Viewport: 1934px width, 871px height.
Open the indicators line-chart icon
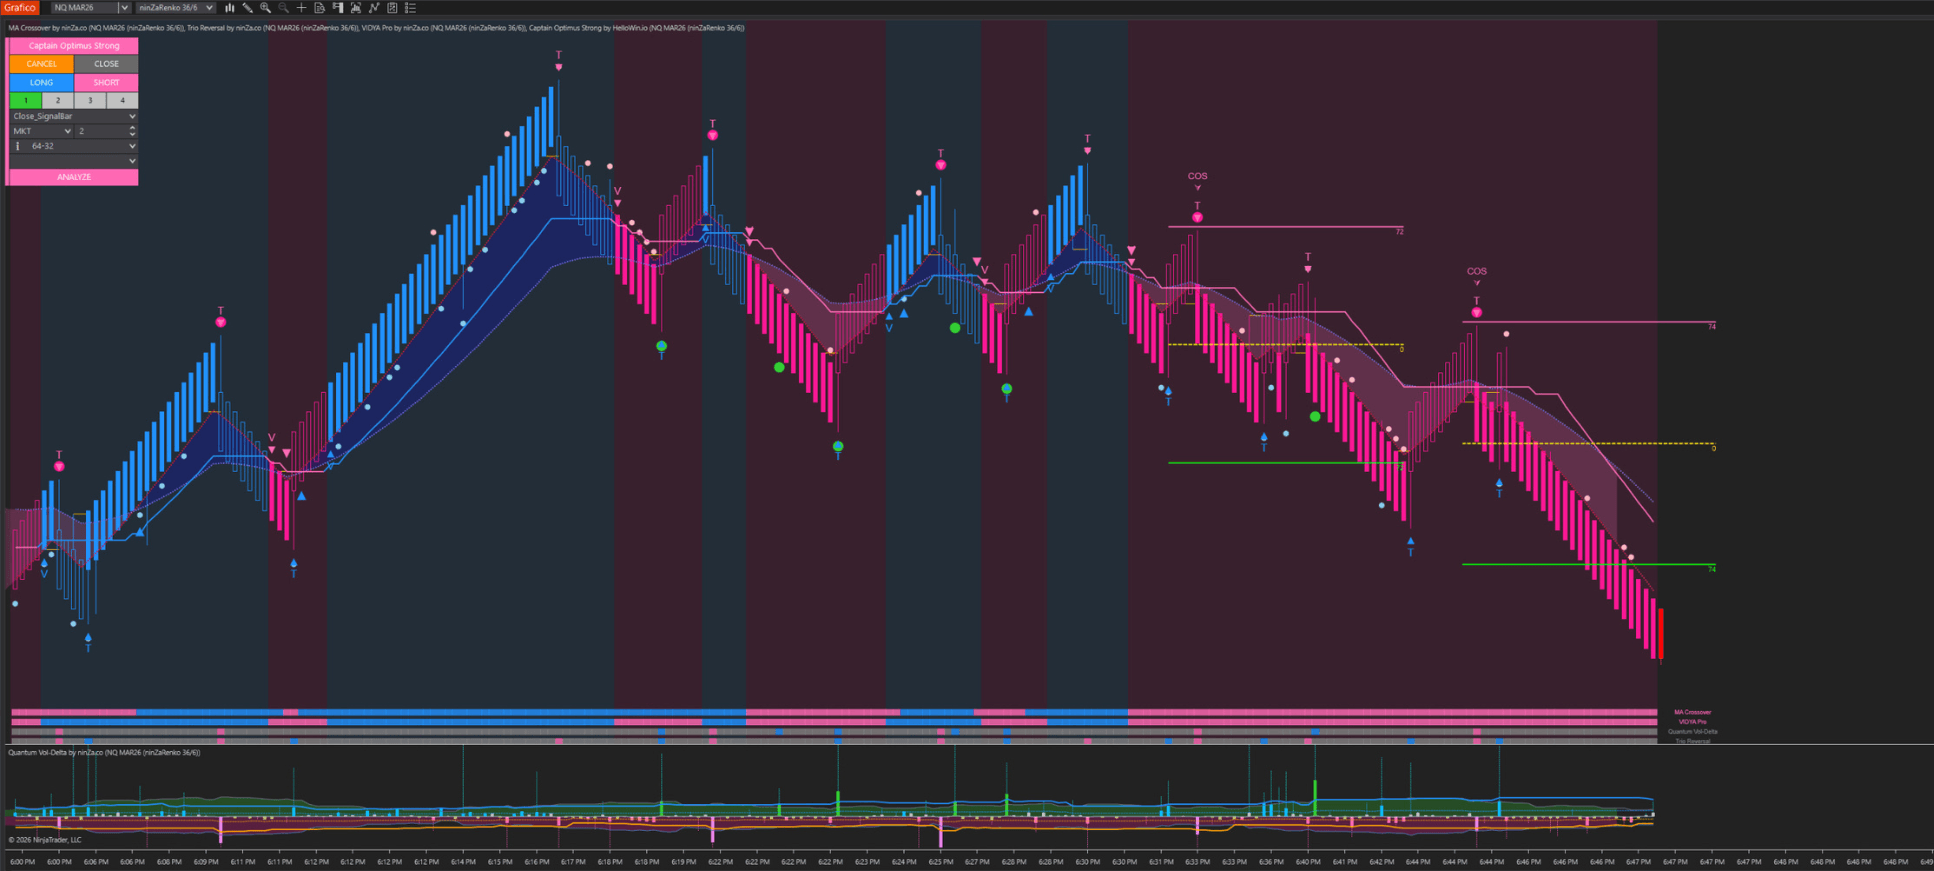tap(374, 8)
